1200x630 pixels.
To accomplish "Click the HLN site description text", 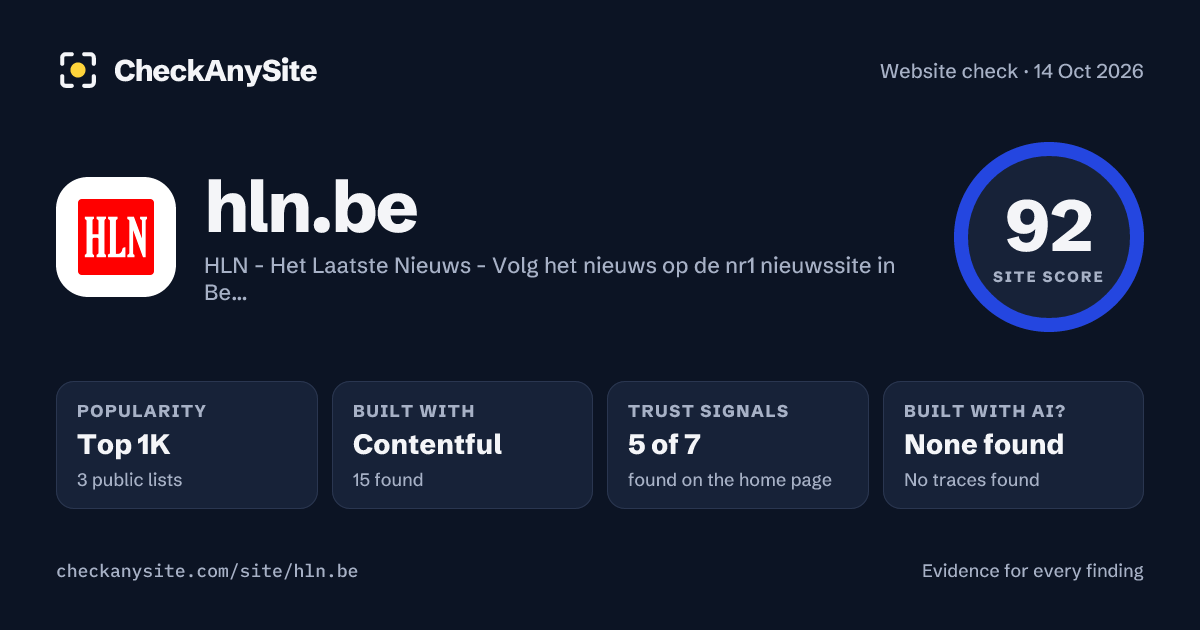I will [x=550, y=279].
